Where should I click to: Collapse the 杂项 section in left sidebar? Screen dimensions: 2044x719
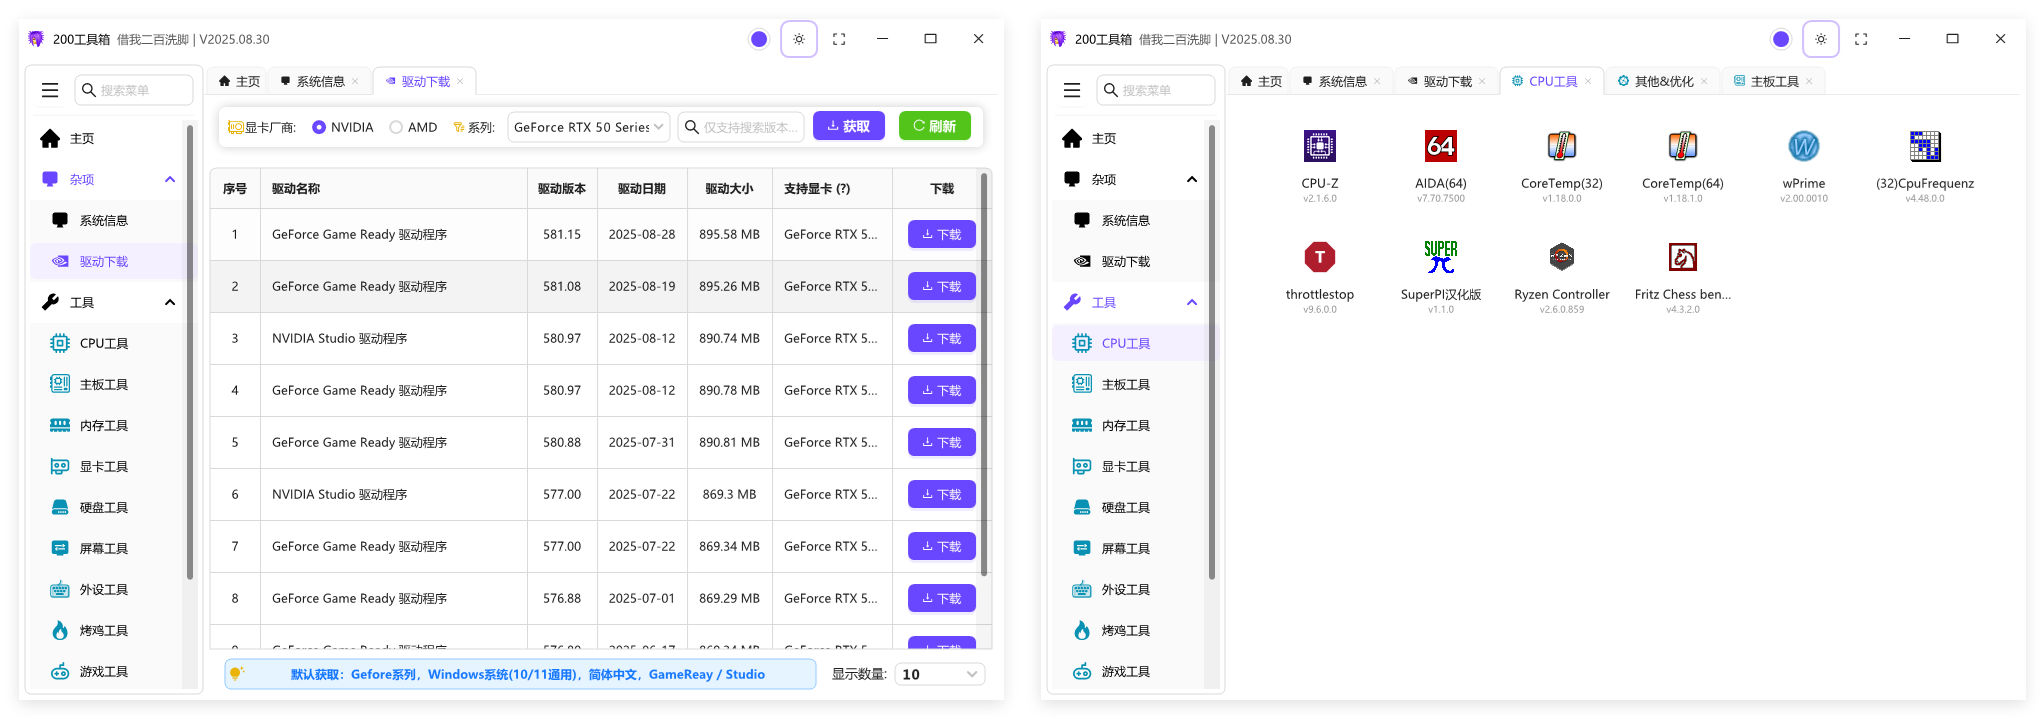[170, 180]
